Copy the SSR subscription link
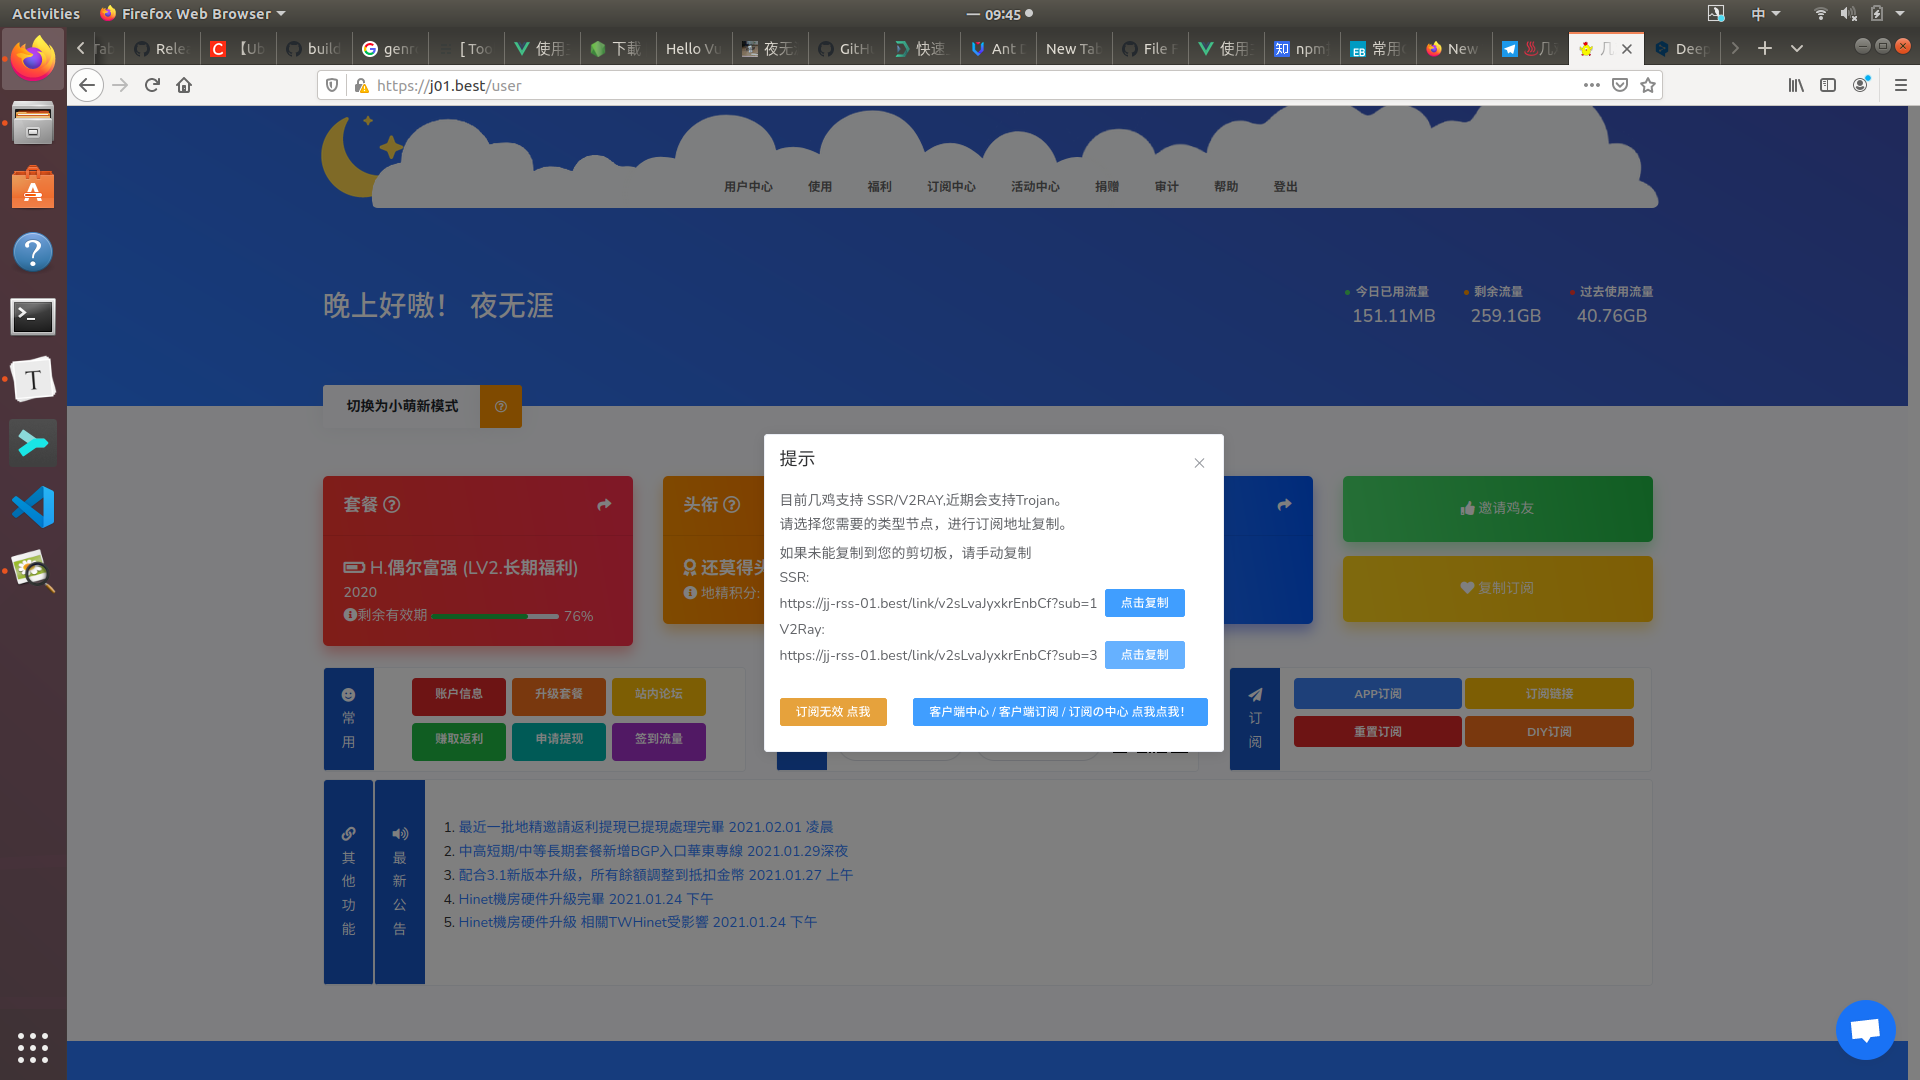 pyautogui.click(x=1144, y=603)
